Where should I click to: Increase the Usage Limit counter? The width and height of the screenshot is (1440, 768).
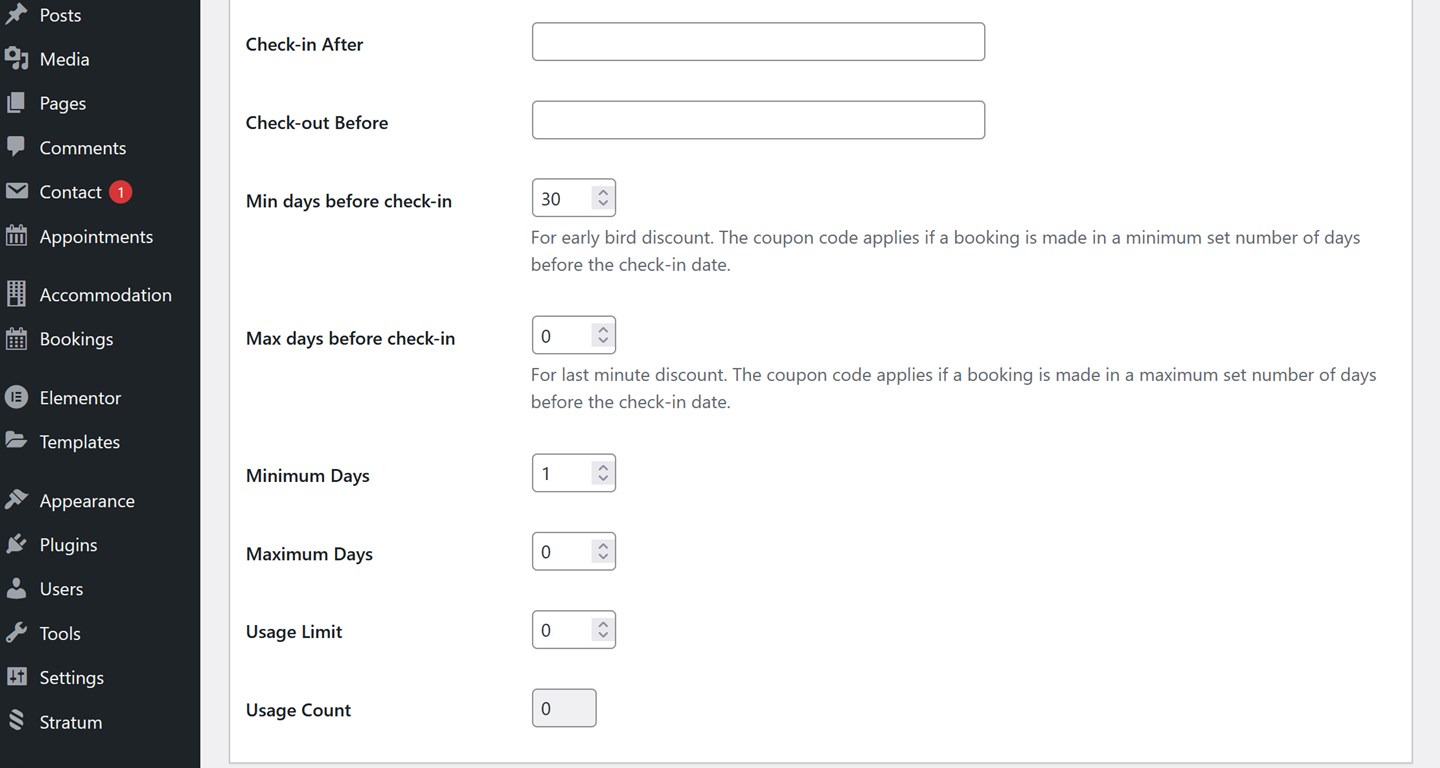pos(603,623)
